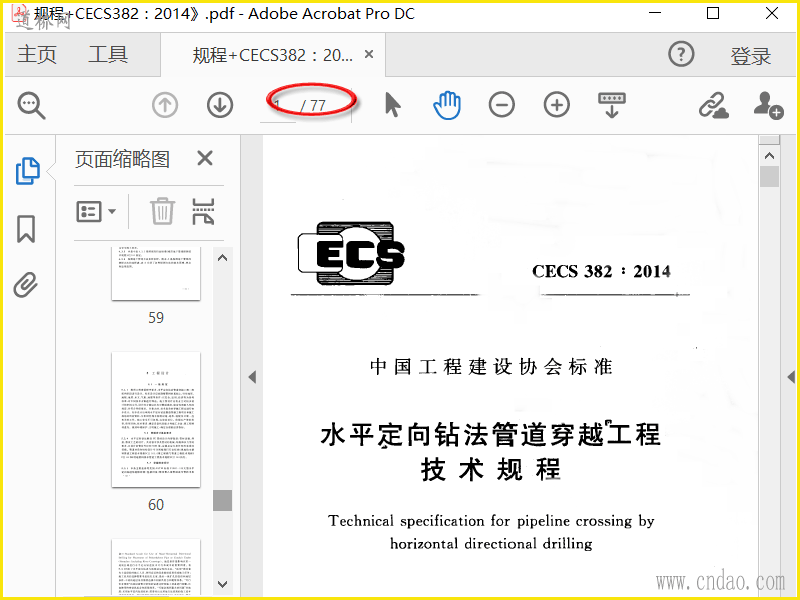Image resolution: width=800 pixels, height=600 pixels.
Task: Click the current page number field
Action: (x=278, y=106)
